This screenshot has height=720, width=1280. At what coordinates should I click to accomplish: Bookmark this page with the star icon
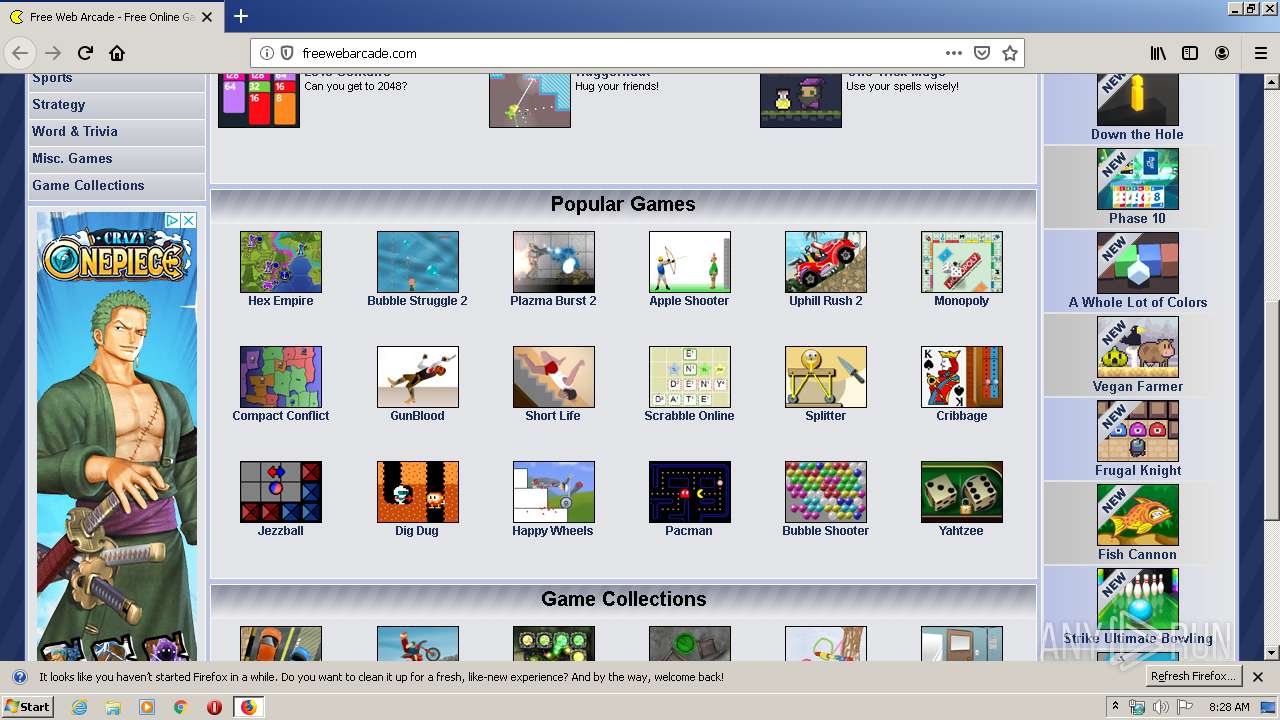1010,53
